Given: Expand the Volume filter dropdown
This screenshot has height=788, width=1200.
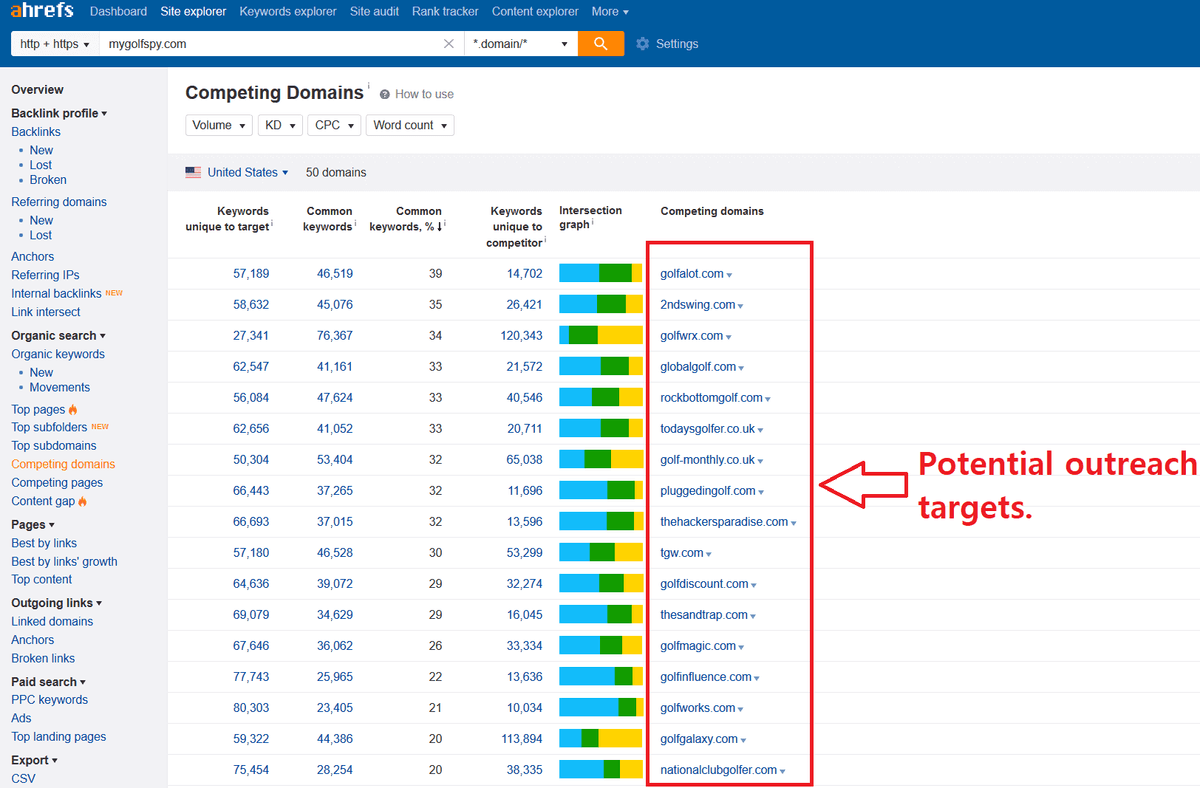Looking at the screenshot, I should [x=219, y=125].
